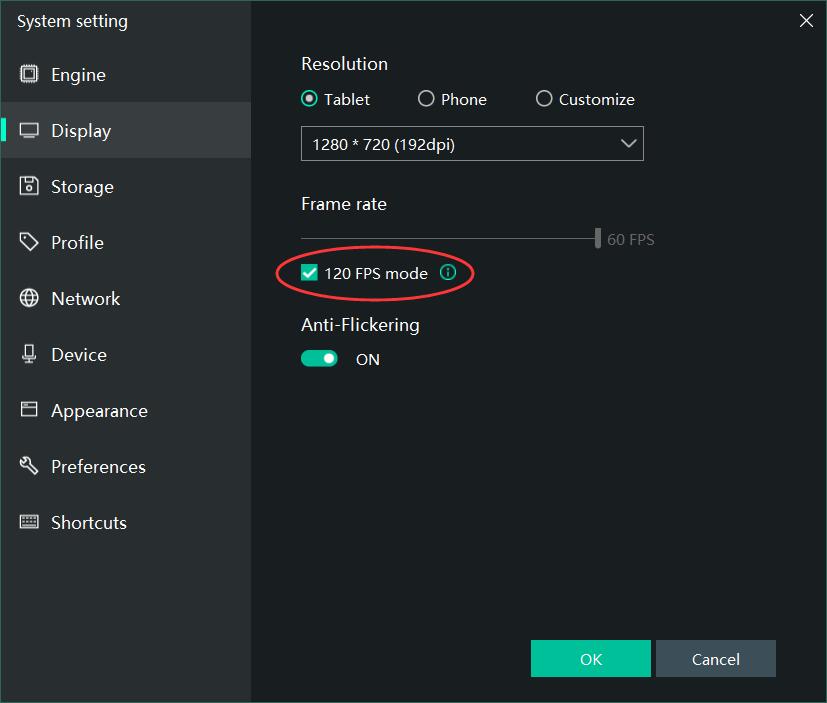Turn off the Anti-Flickering switch
This screenshot has width=827, height=703.
coord(320,359)
